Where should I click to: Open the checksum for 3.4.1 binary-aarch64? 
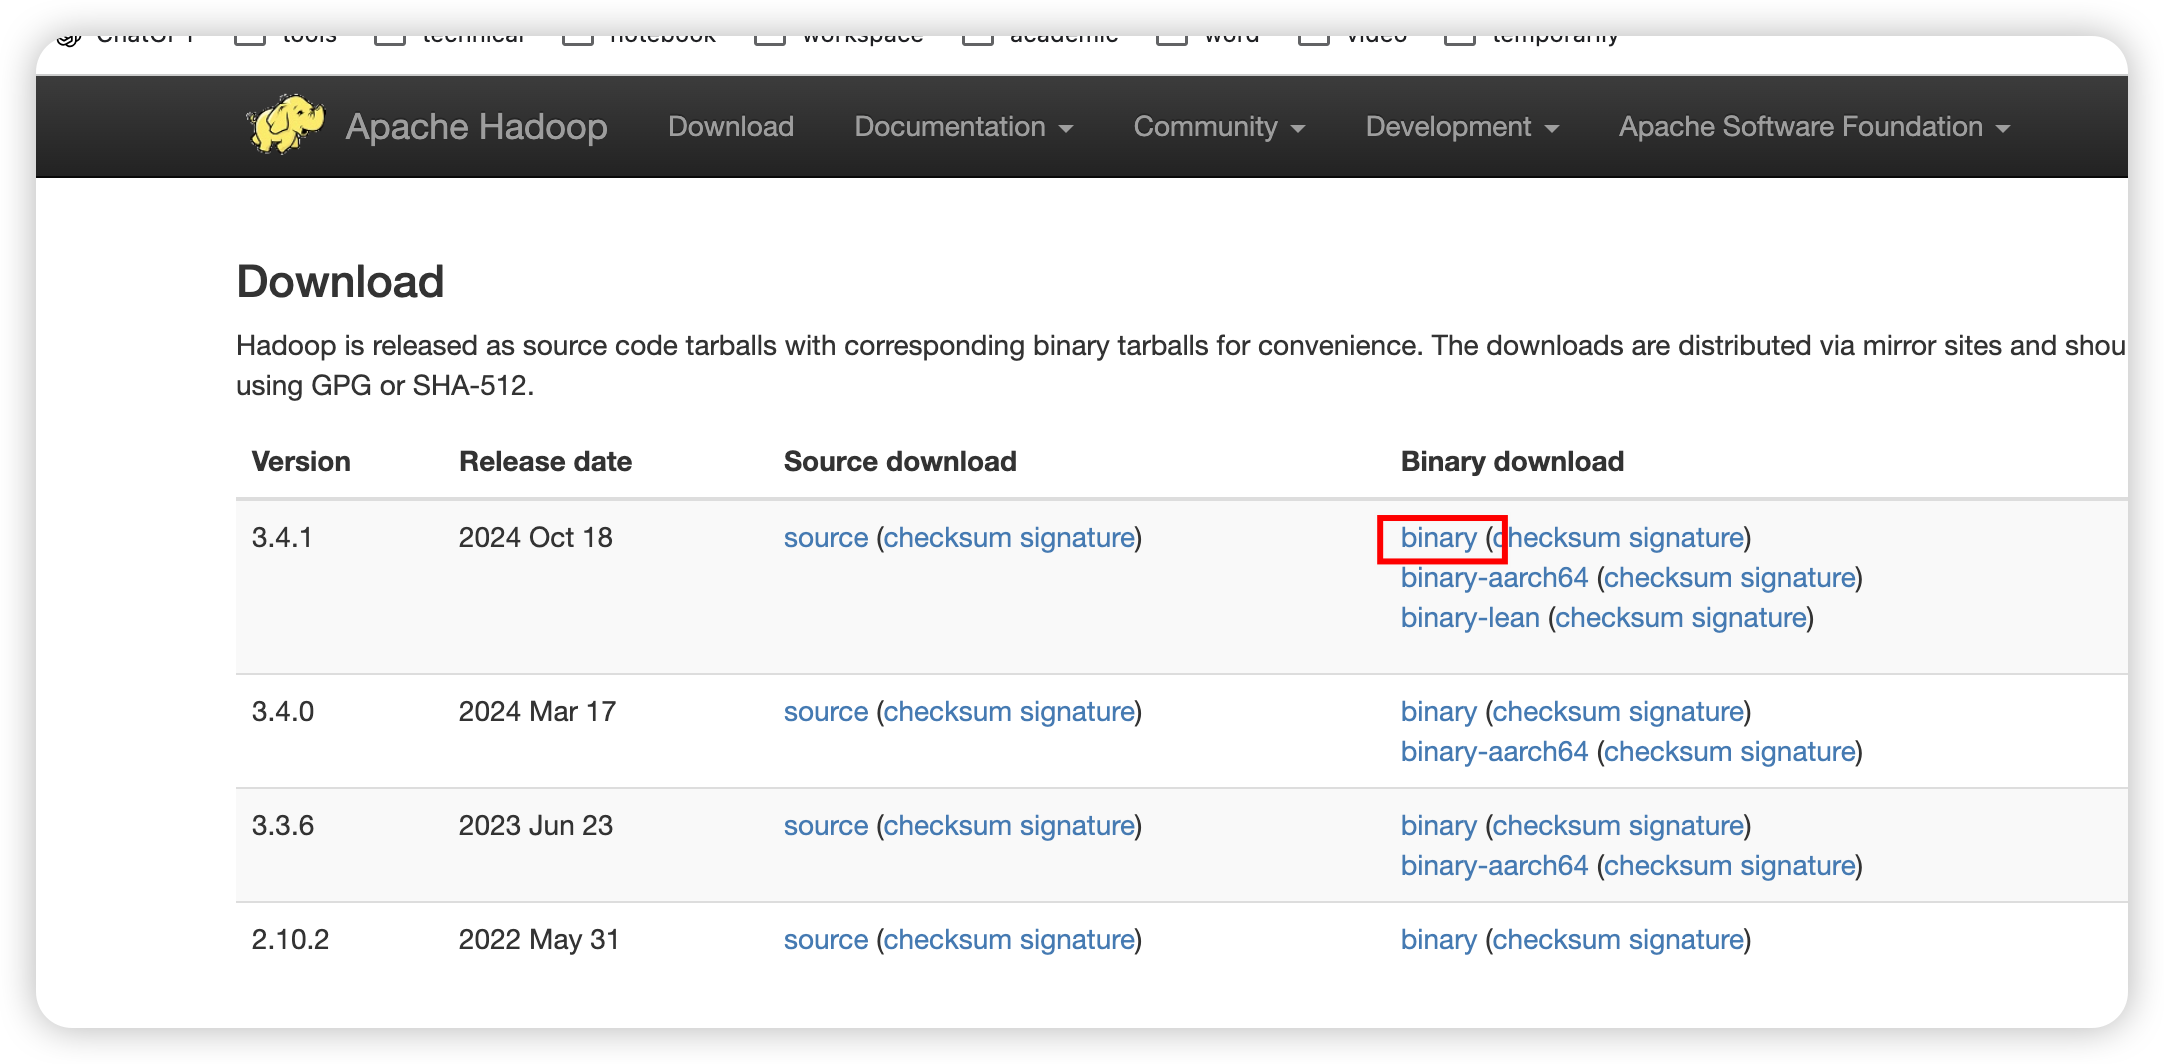(x=1667, y=578)
